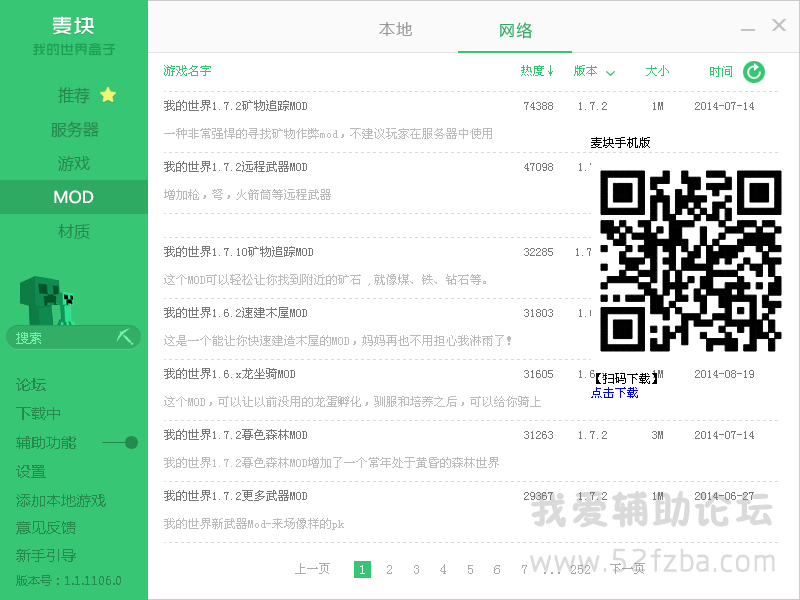800x600 pixels.
Task: Open the 下载中 list
Action: pos(38,413)
